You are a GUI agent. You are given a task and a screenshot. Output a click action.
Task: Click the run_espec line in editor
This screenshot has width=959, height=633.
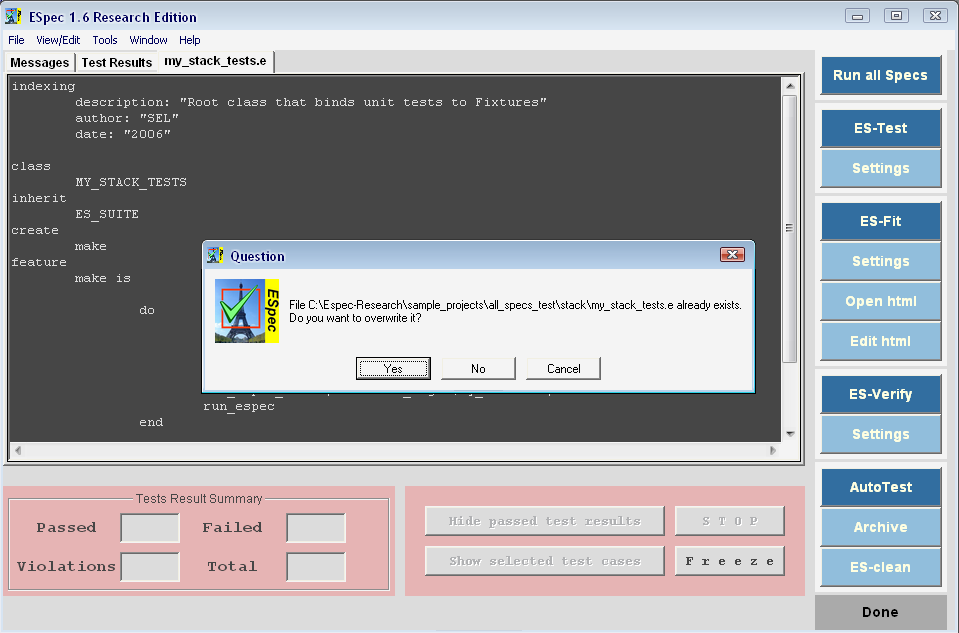[239, 406]
